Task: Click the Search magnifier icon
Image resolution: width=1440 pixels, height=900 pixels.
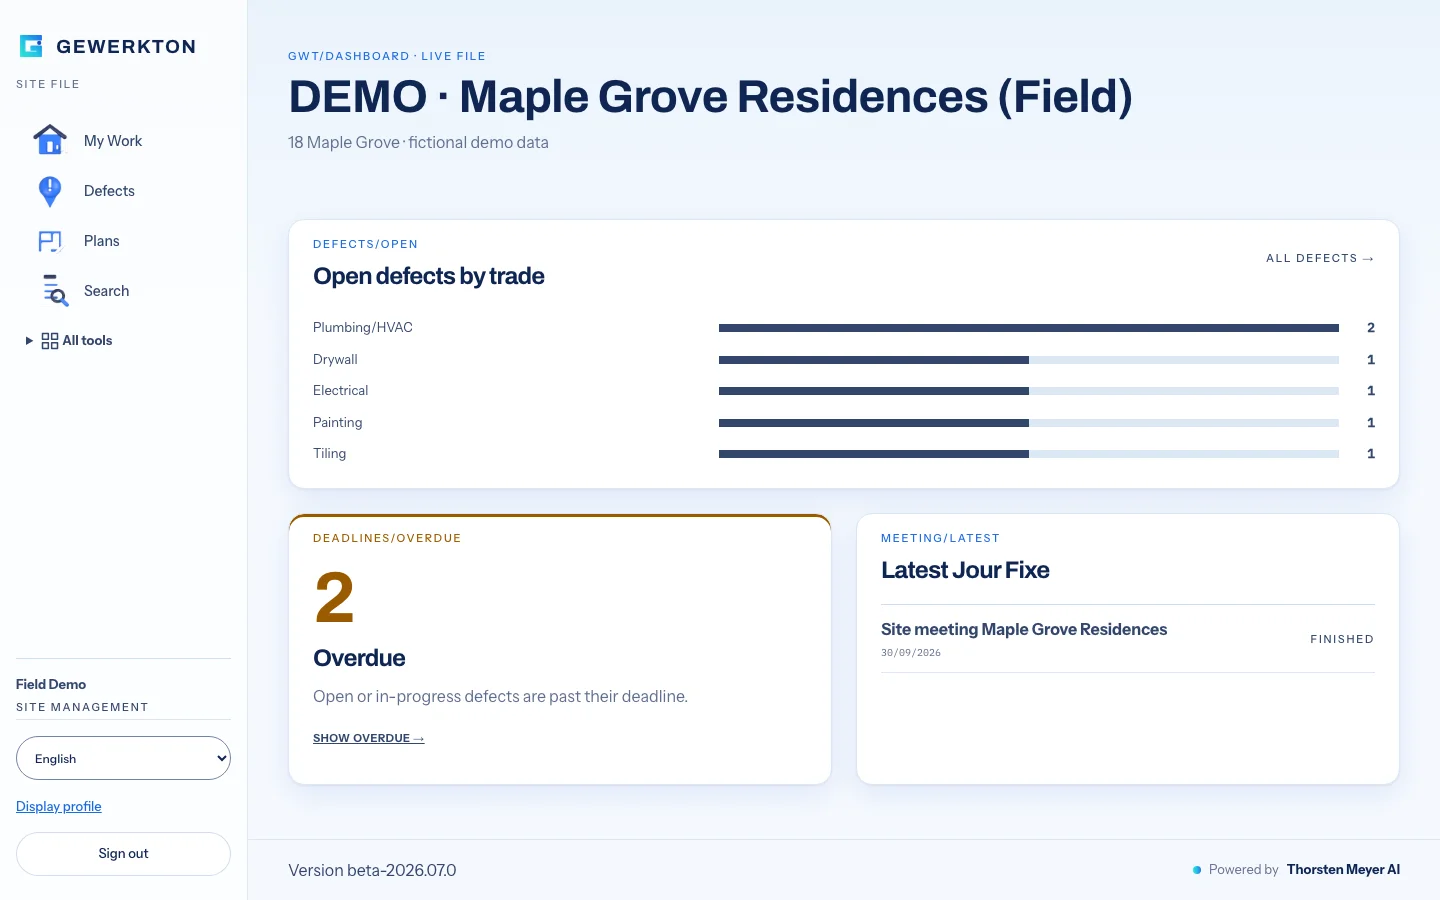Action: 55,291
